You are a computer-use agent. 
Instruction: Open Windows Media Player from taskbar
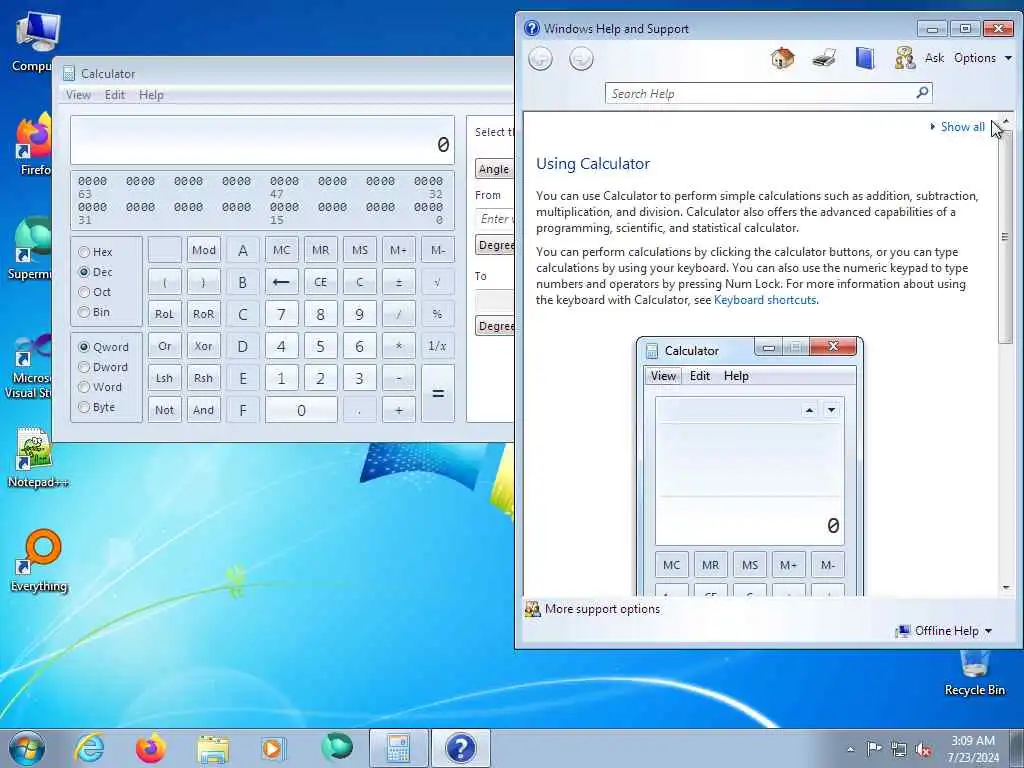point(273,748)
